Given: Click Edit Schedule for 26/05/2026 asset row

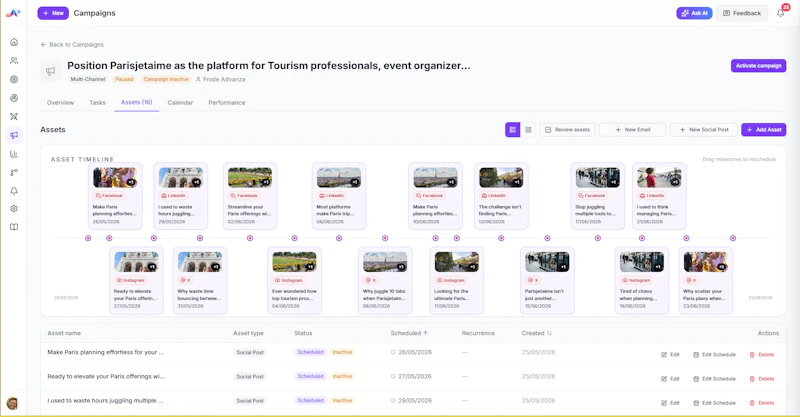Looking at the screenshot, I should point(714,355).
